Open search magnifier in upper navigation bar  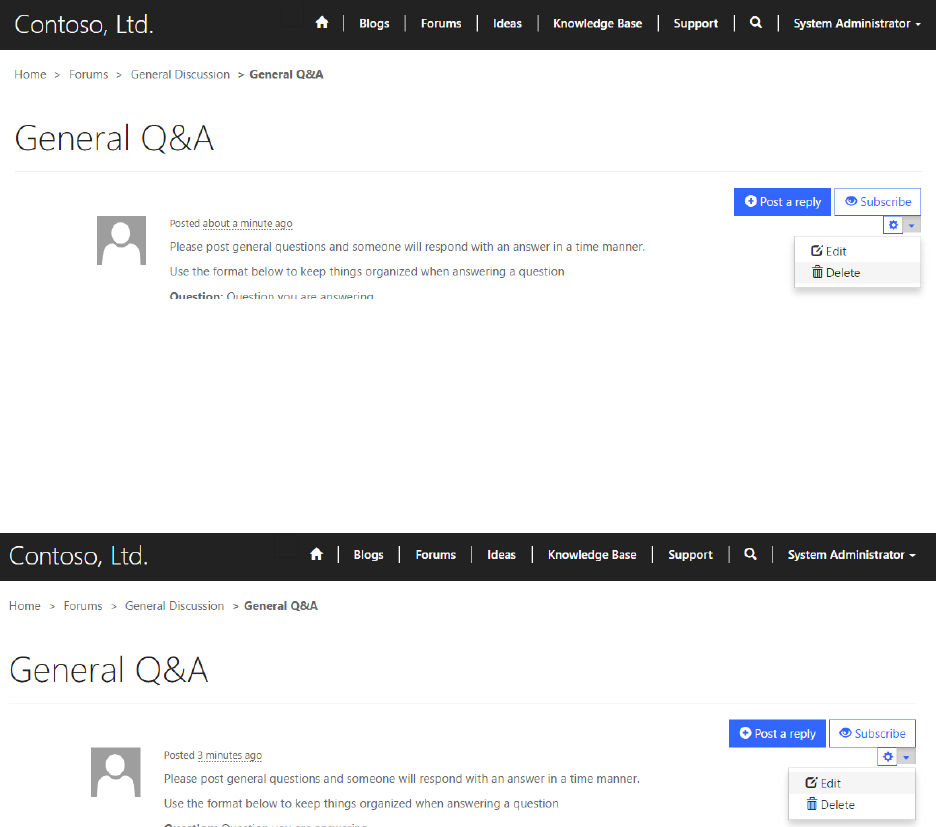click(756, 23)
